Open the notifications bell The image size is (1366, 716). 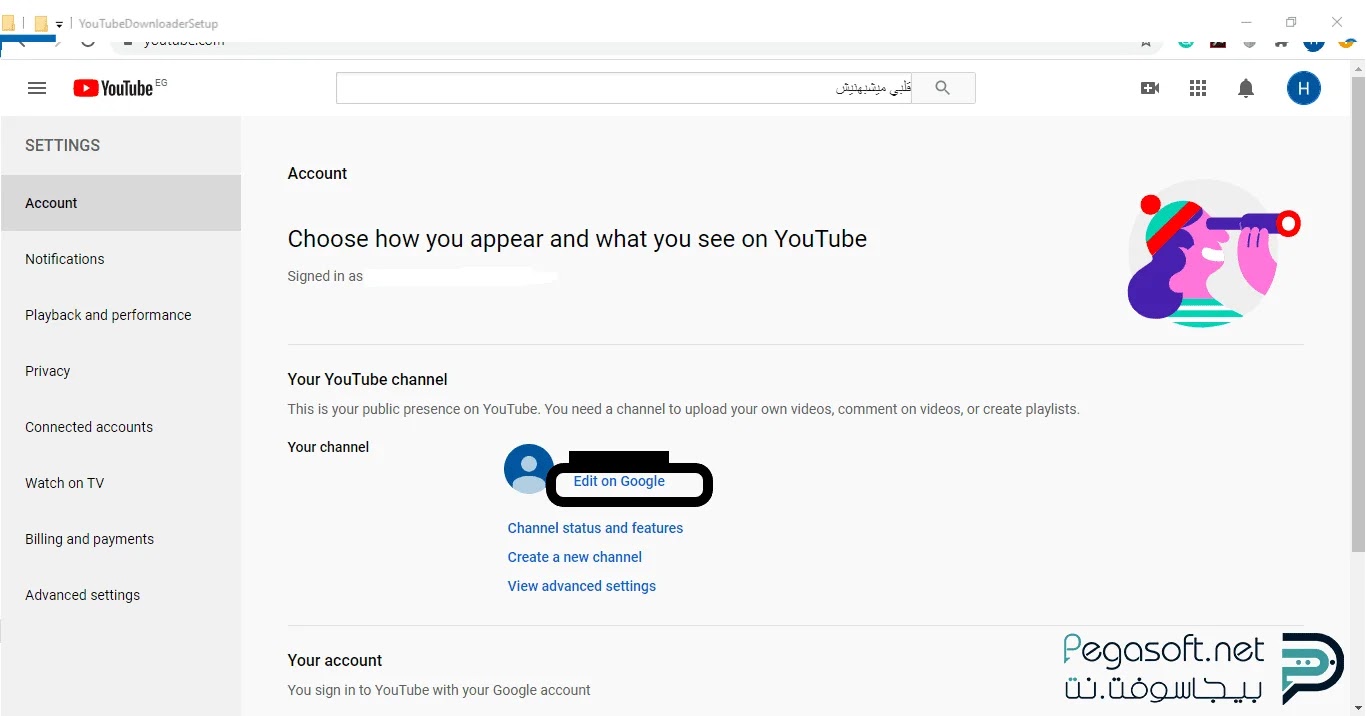tap(1246, 88)
